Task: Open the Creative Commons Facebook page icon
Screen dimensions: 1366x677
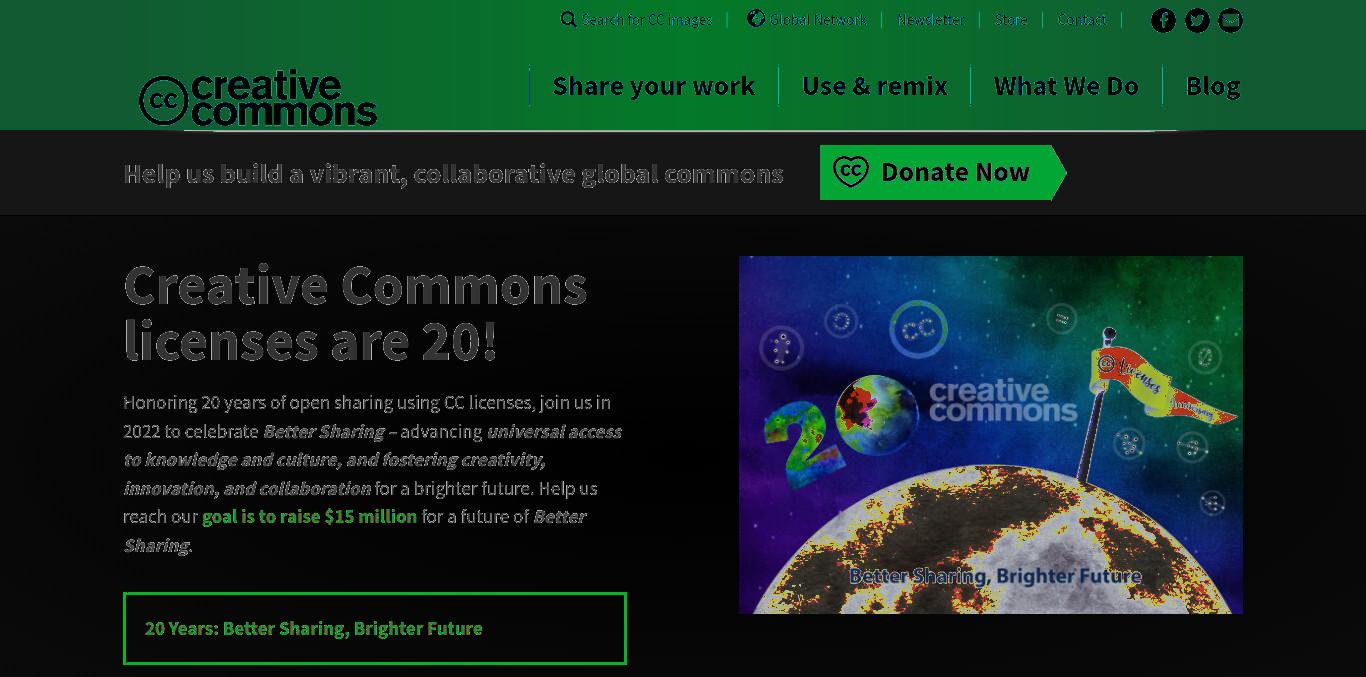Action: click(x=1163, y=20)
